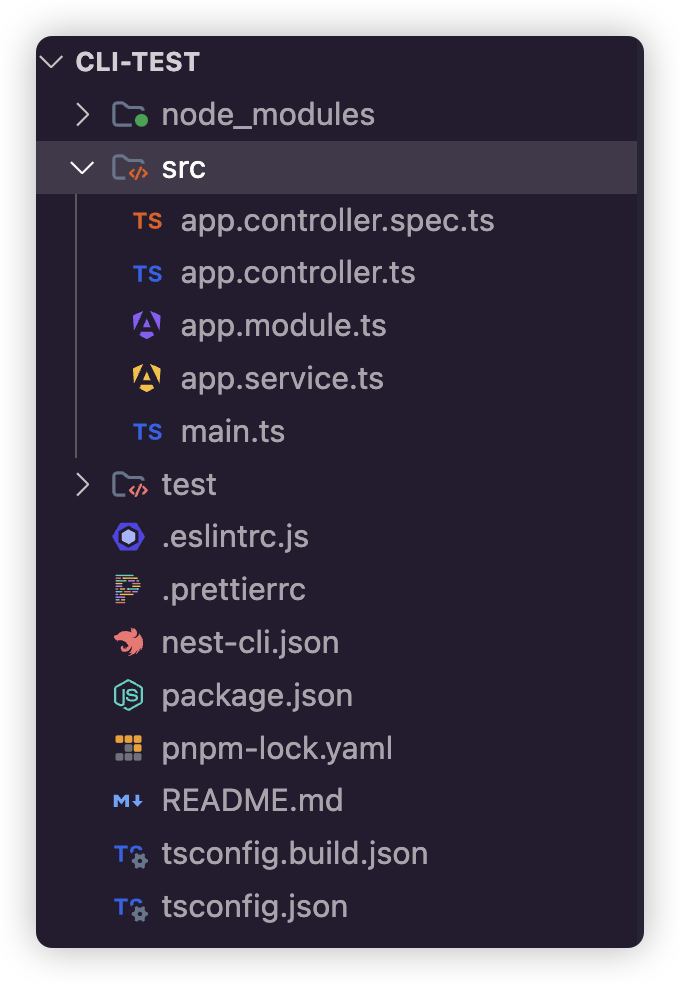Click the yellow Angular icon for app.service.ts

[147, 379]
